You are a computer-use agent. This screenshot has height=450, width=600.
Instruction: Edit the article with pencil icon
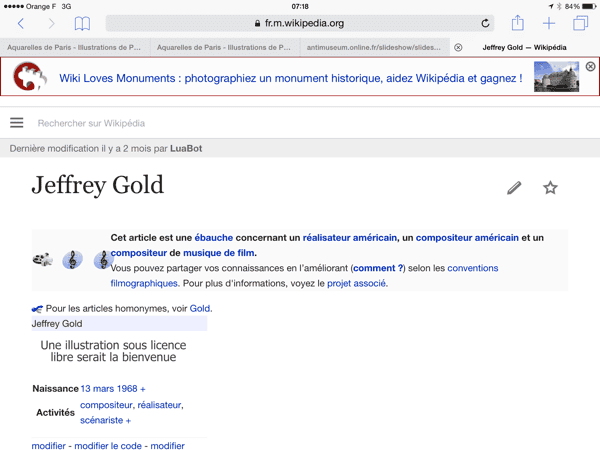coord(514,188)
